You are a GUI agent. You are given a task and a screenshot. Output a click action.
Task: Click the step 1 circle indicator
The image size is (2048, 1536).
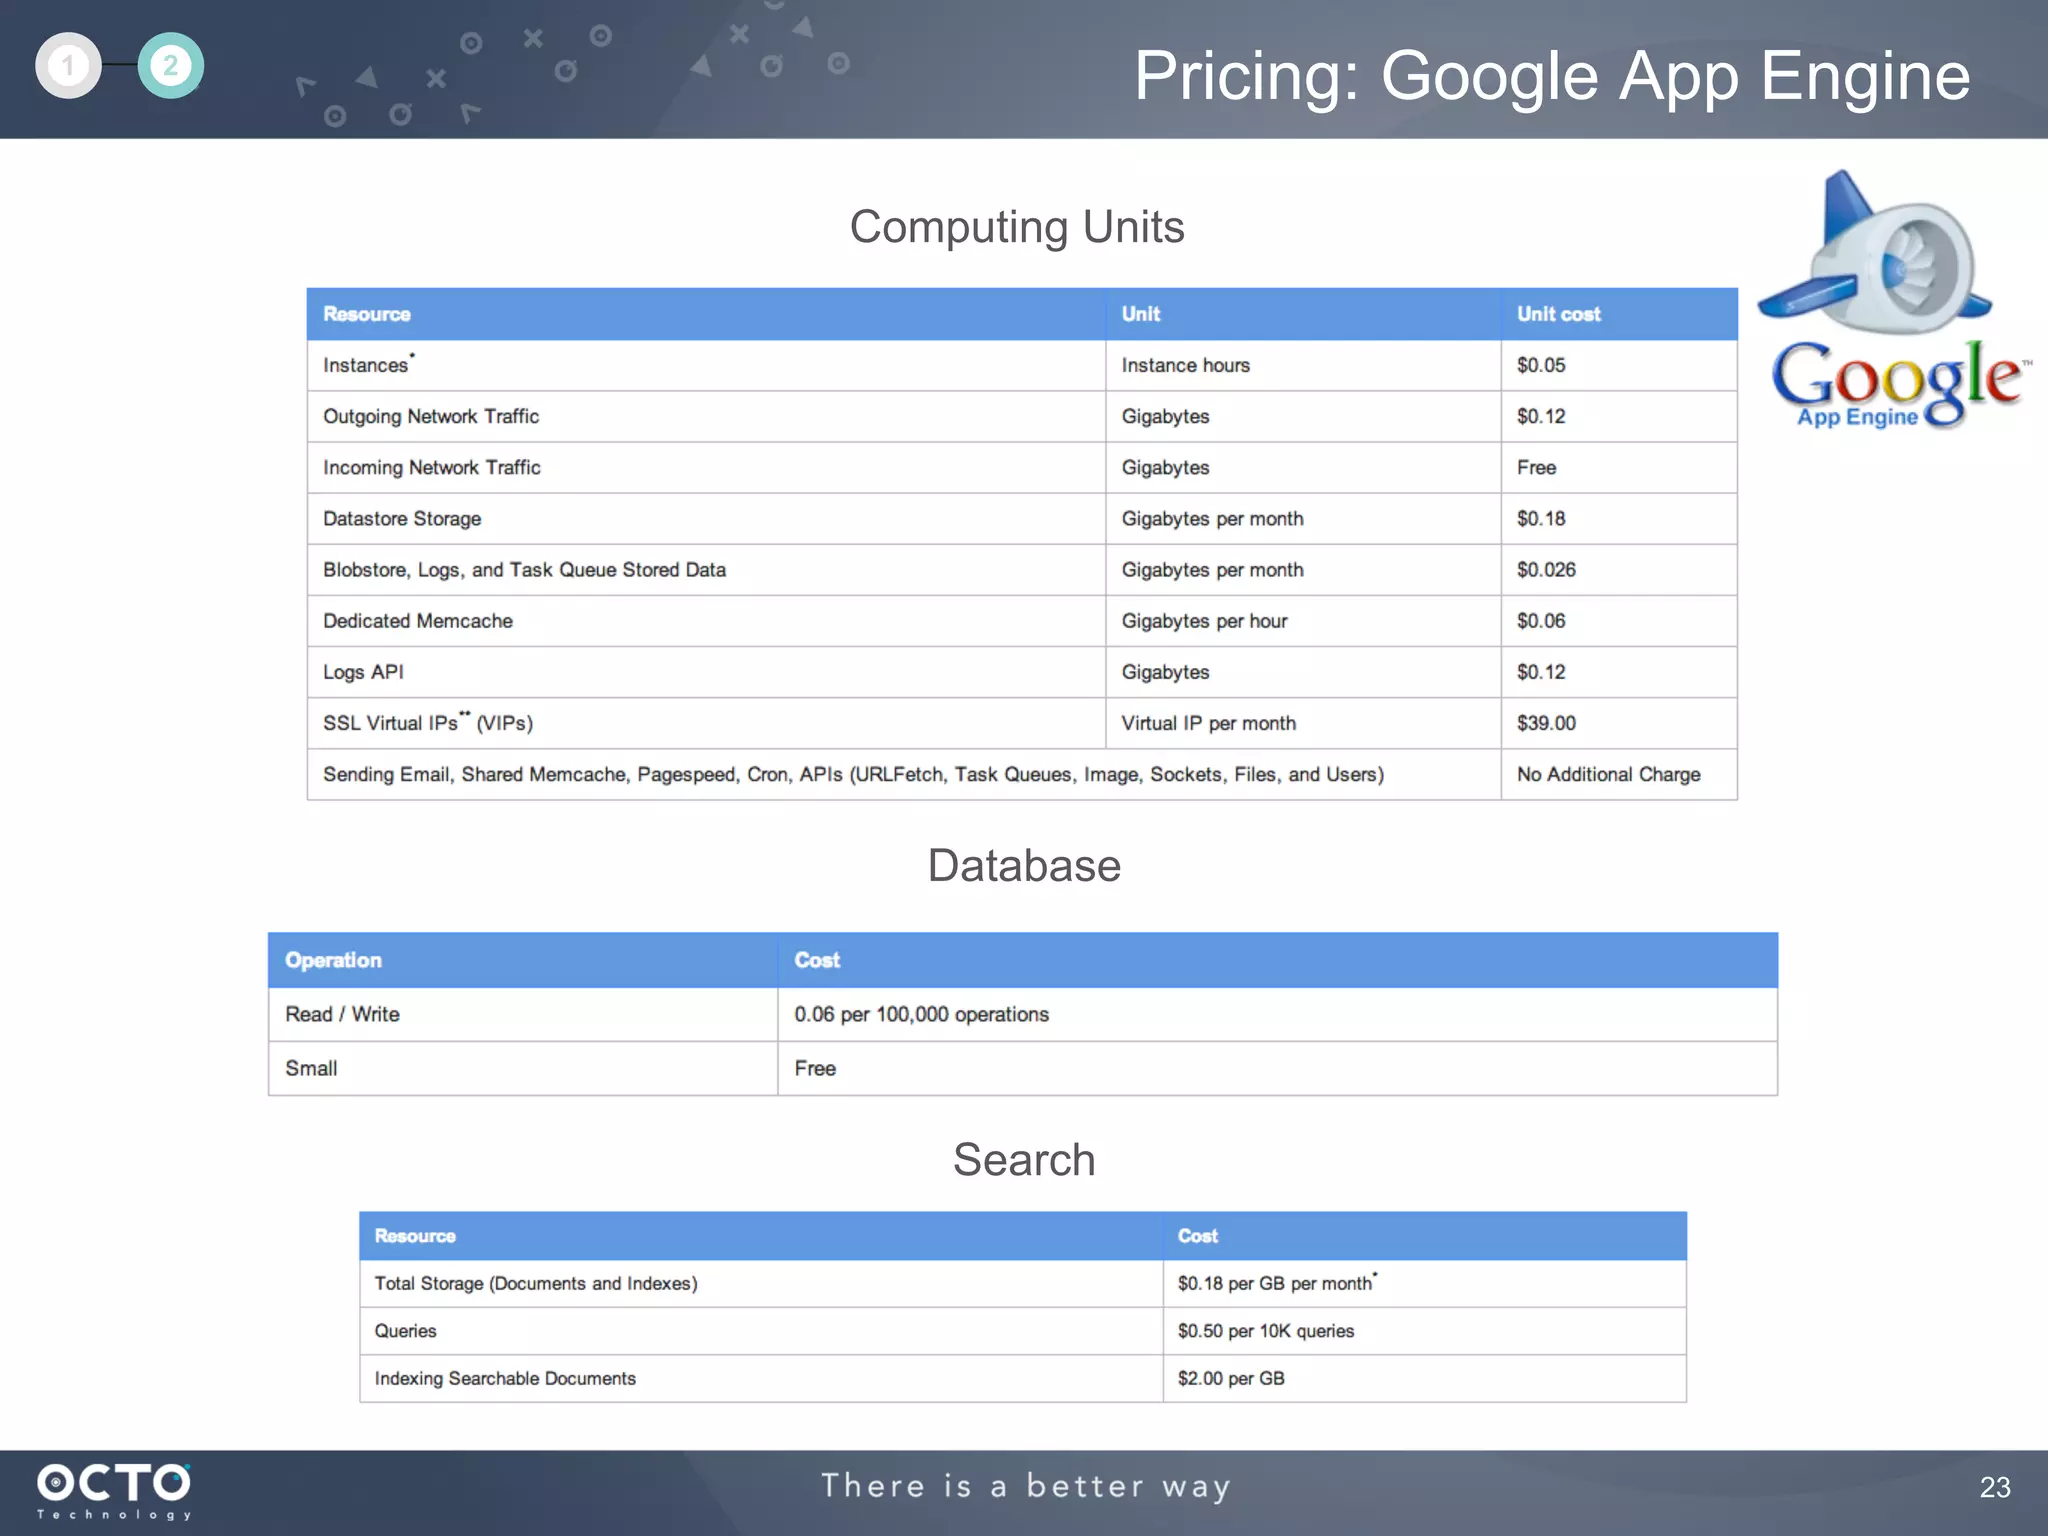(68, 66)
